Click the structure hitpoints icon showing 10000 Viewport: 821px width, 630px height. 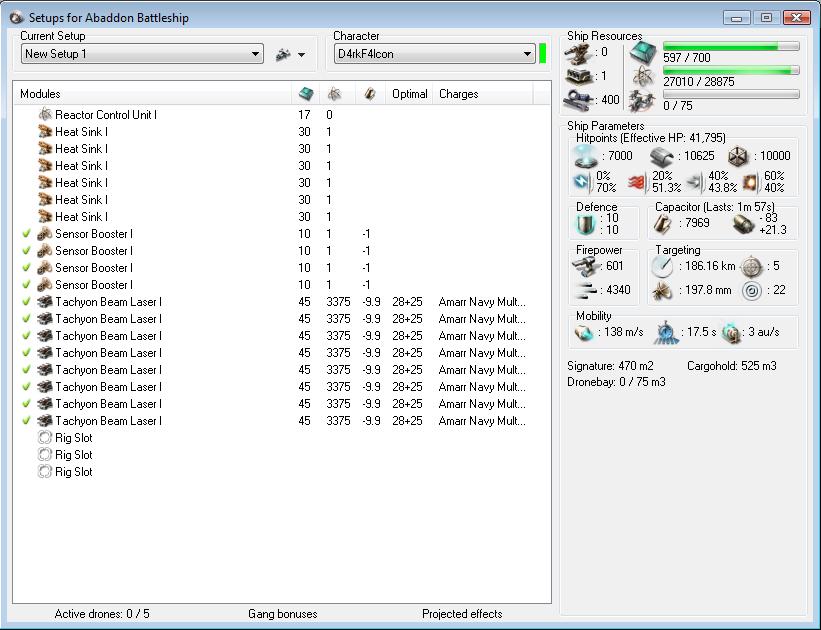738,156
